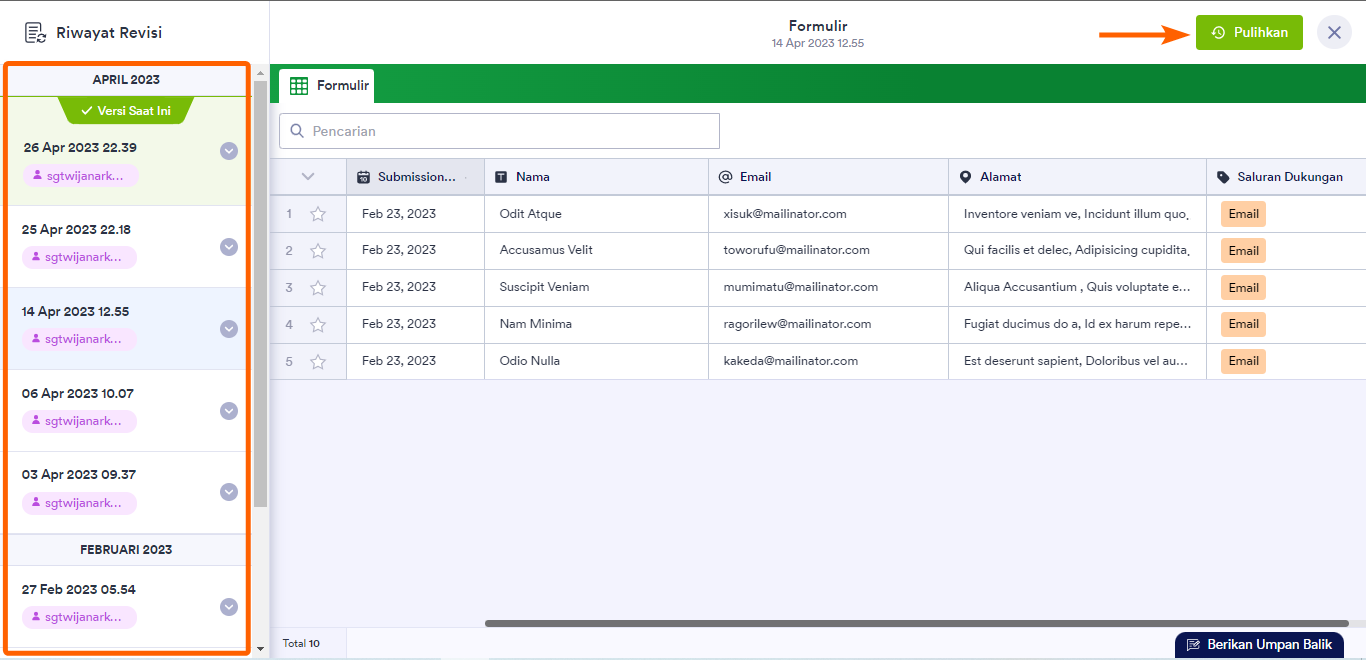Click the Total 10 footer count
The height and width of the screenshot is (660, 1366).
click(301, 644)
